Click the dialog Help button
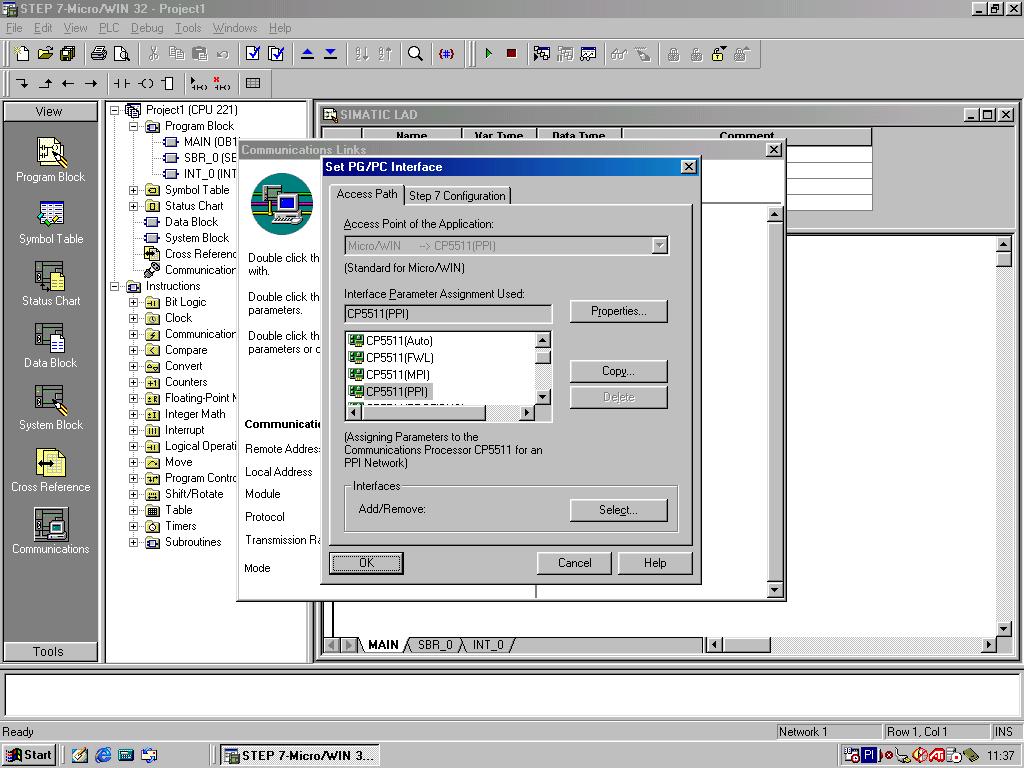The width and height of the screenshot is (1024, 768). point(655,563)
